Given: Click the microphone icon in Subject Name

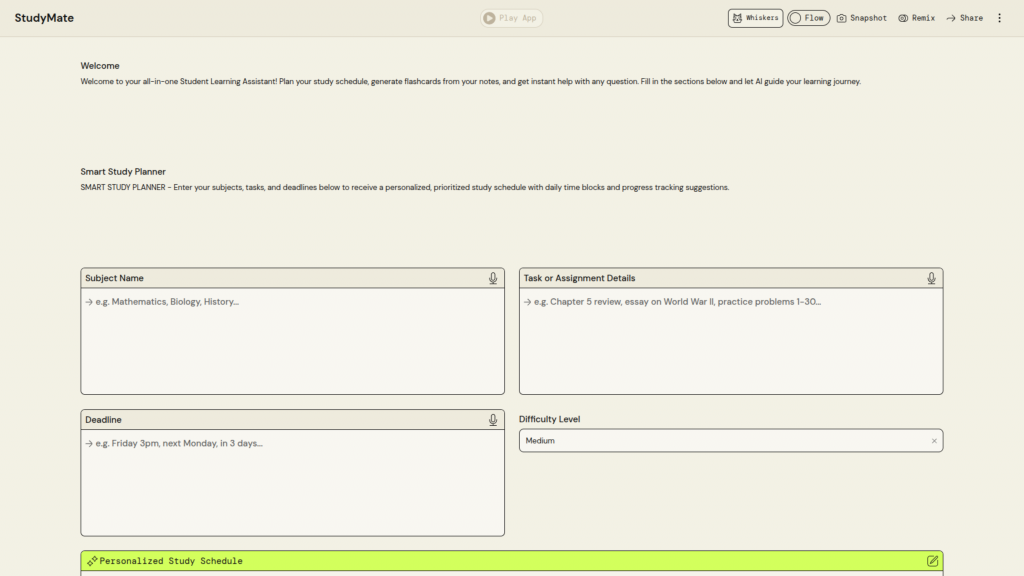Looking at the screenshot, I should pos(493,278).
